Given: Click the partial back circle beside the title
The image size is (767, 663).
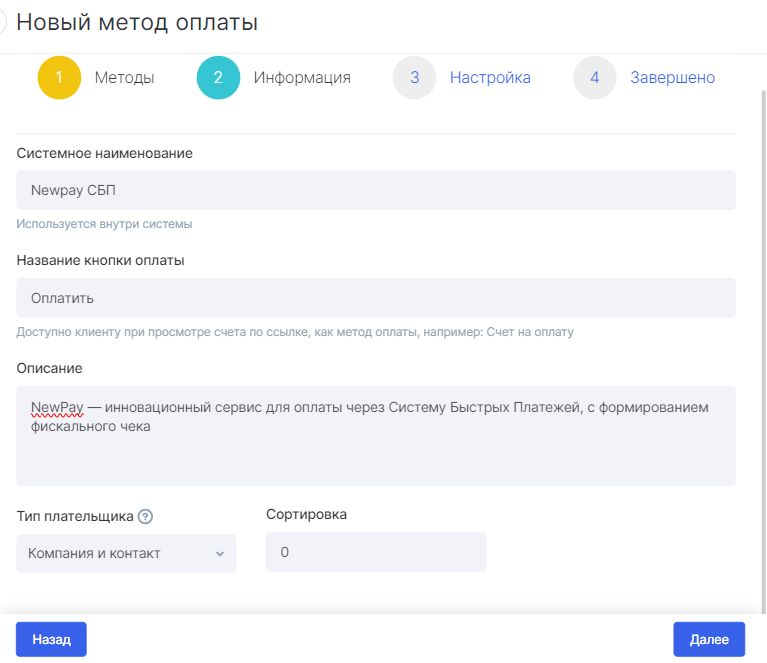Looking at the screenshot, I should pos(2,22).
